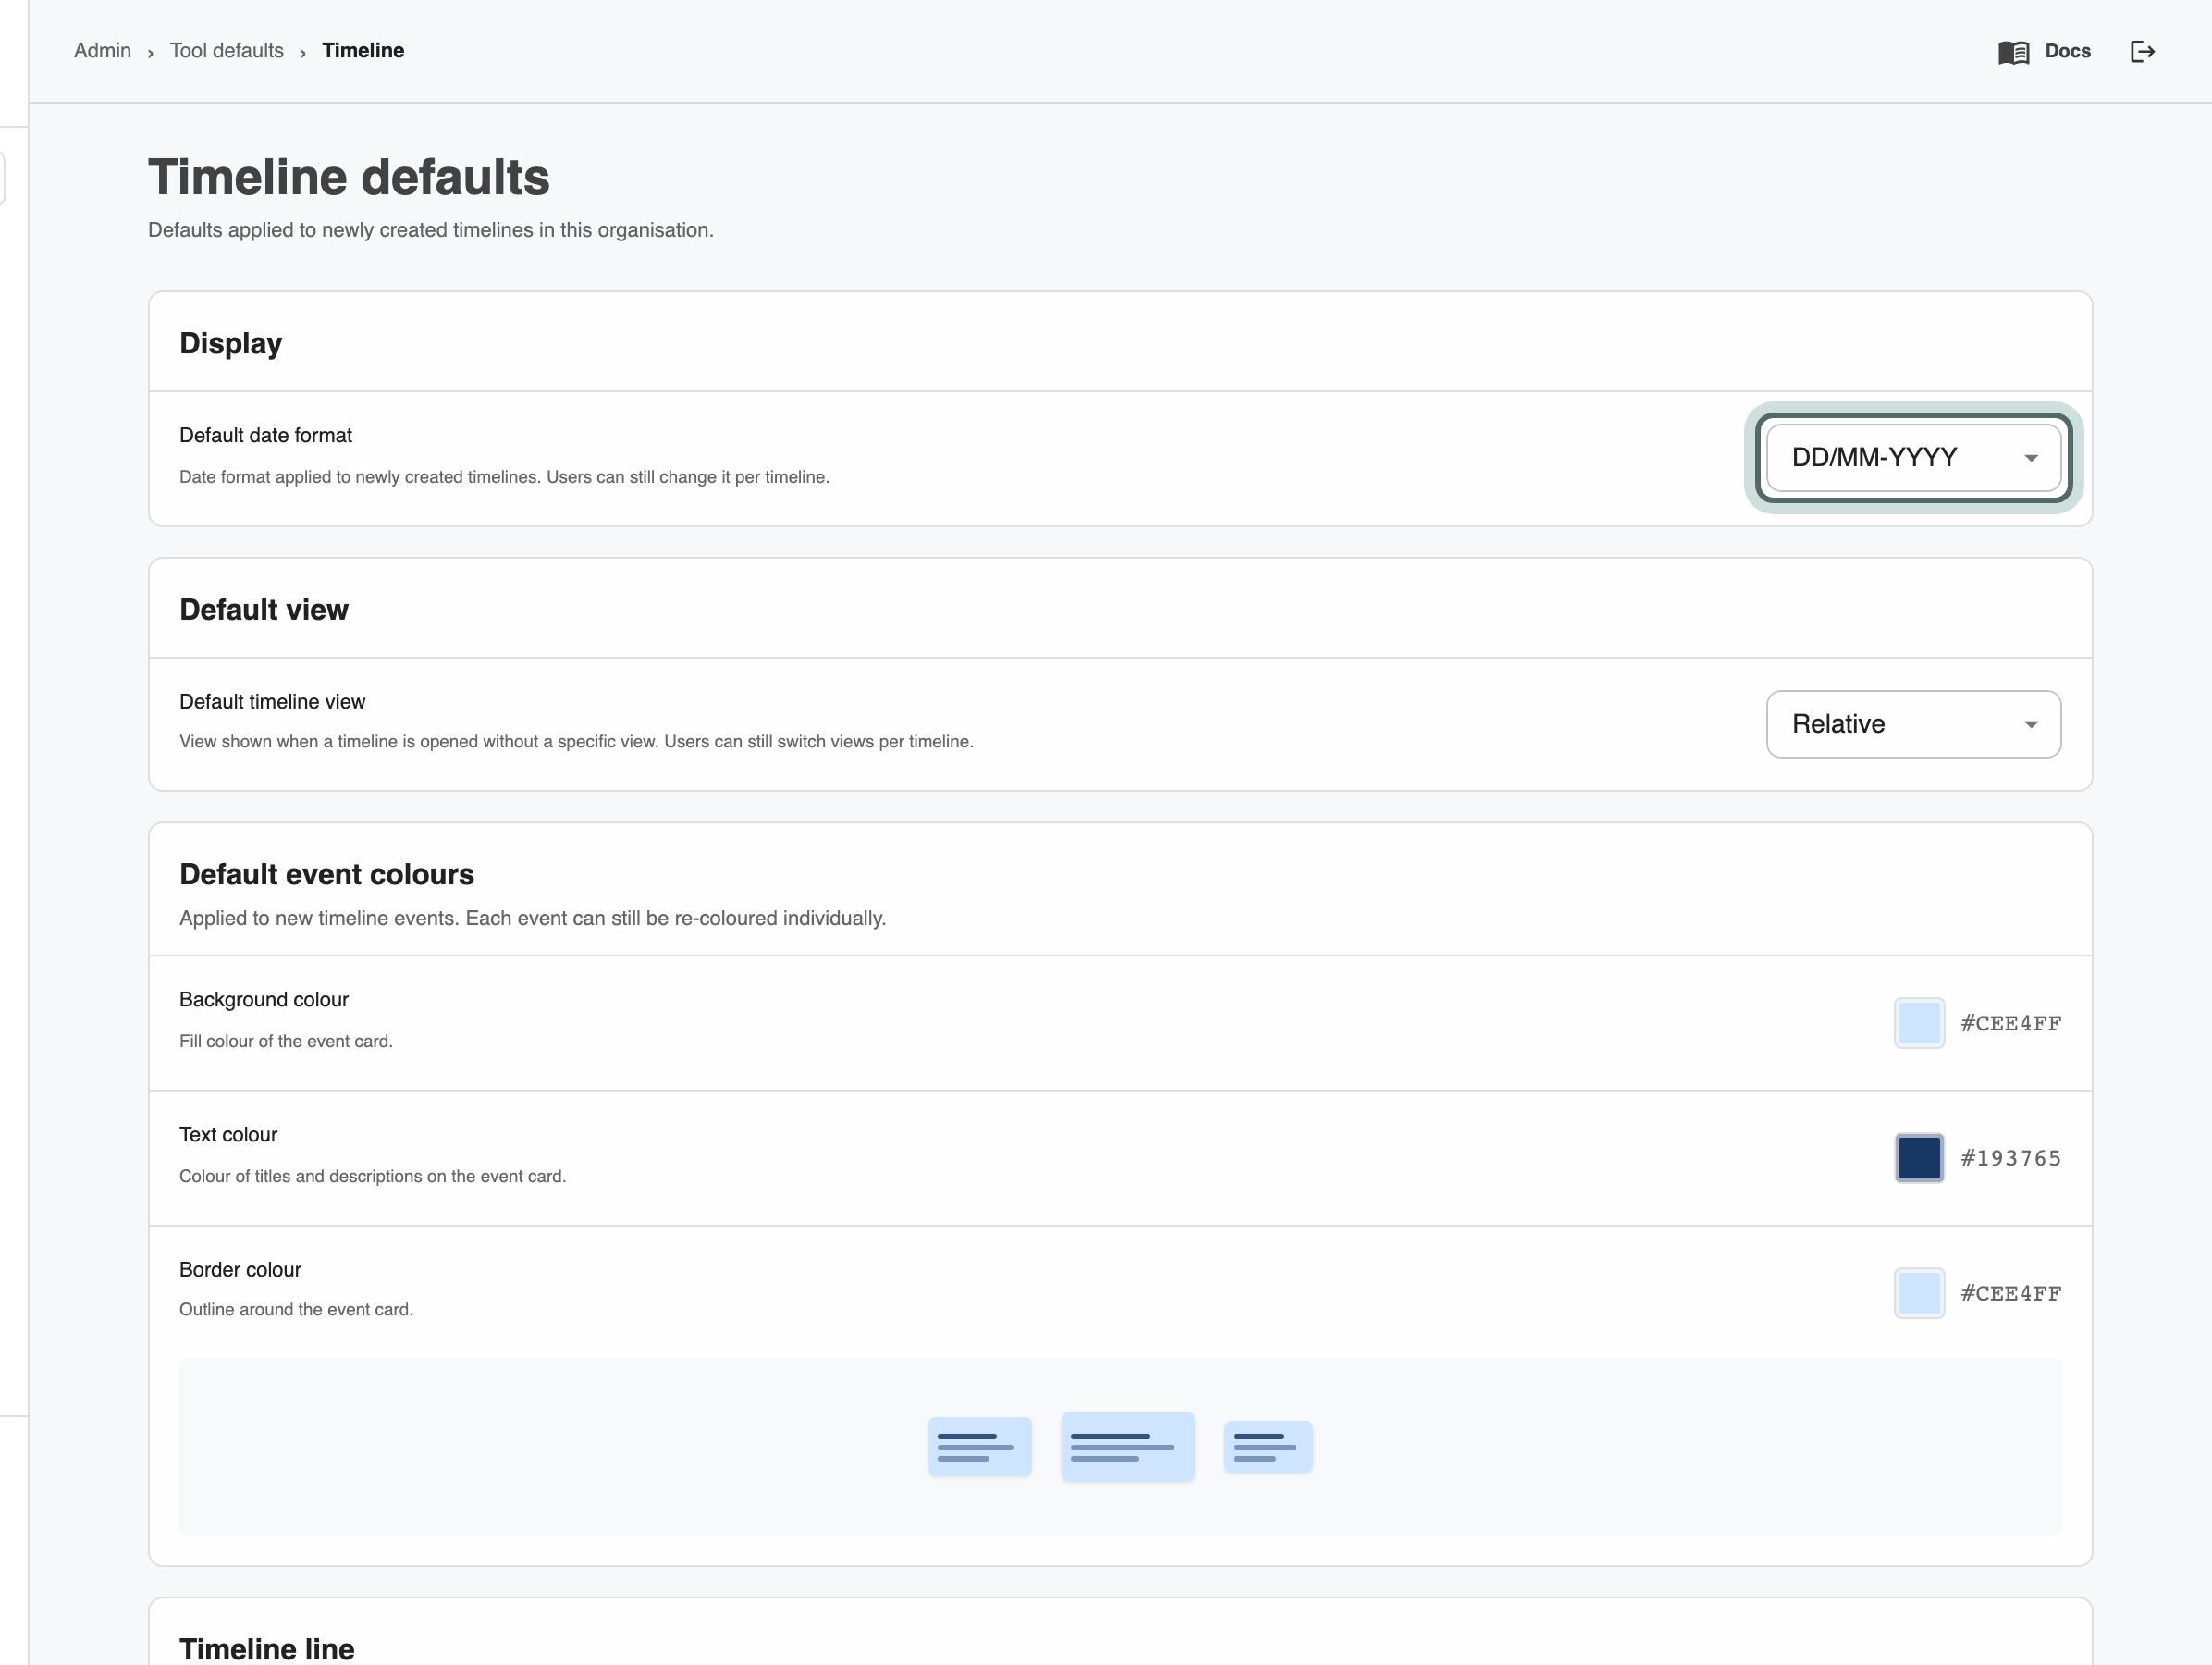Click 'Defaults applied to newly created timelines' subtitle
2212x1665 pixels.
click(431, 230)
